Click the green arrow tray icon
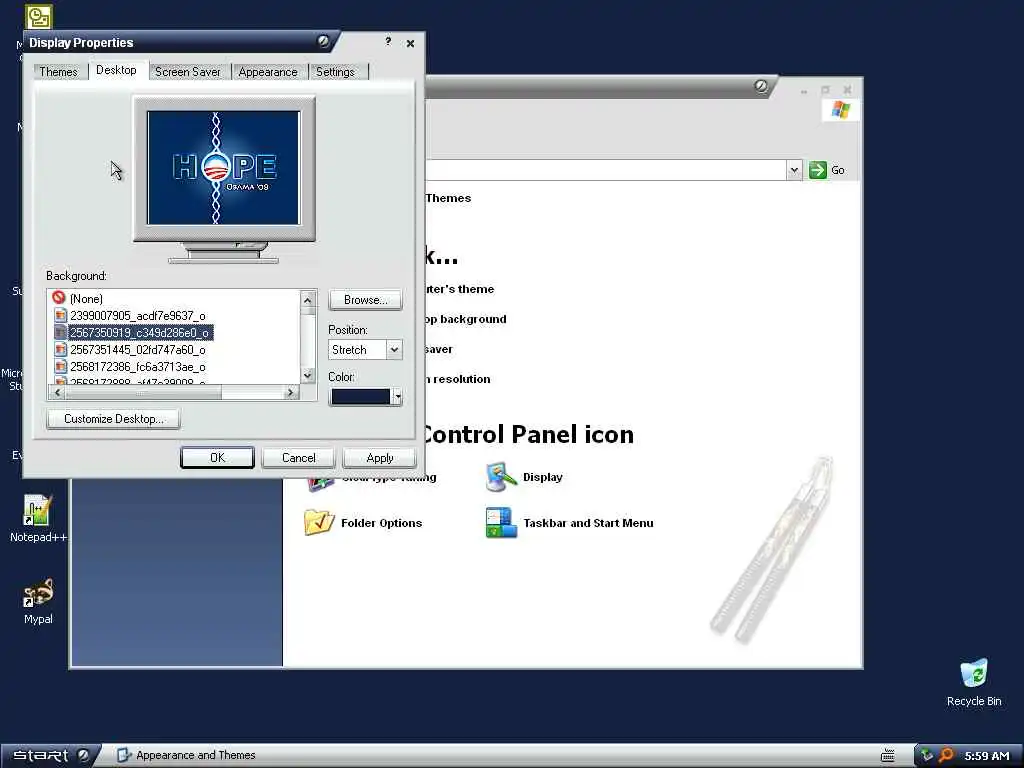The image size is (1024, 768). point(927,756)
